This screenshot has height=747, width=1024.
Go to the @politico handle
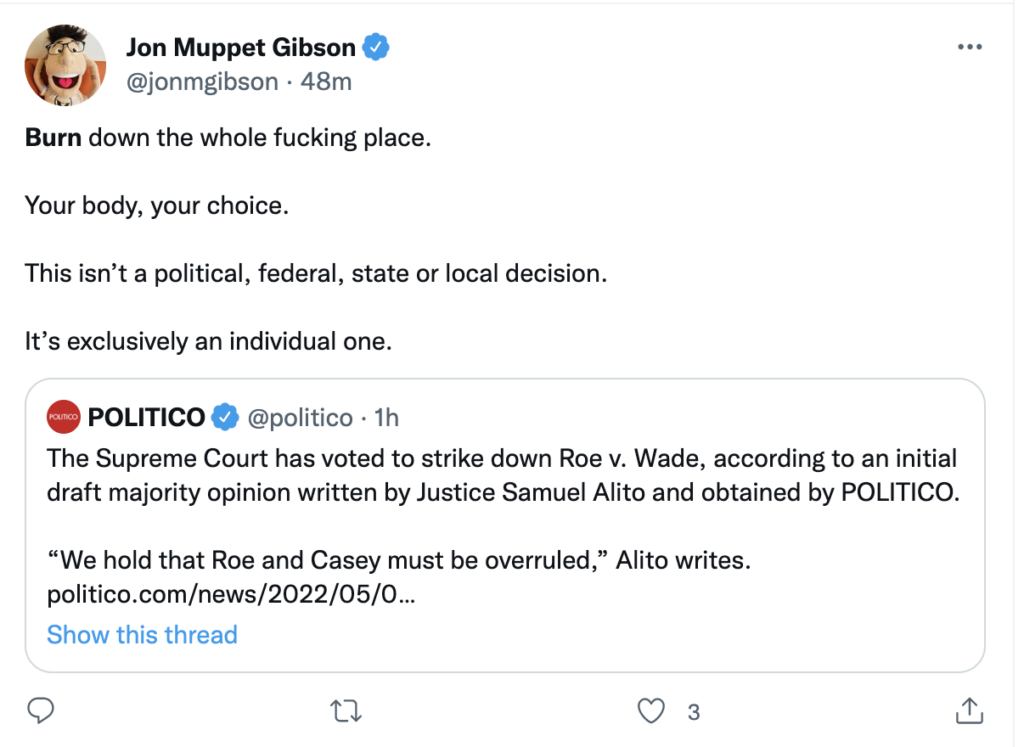coord(299,417)
